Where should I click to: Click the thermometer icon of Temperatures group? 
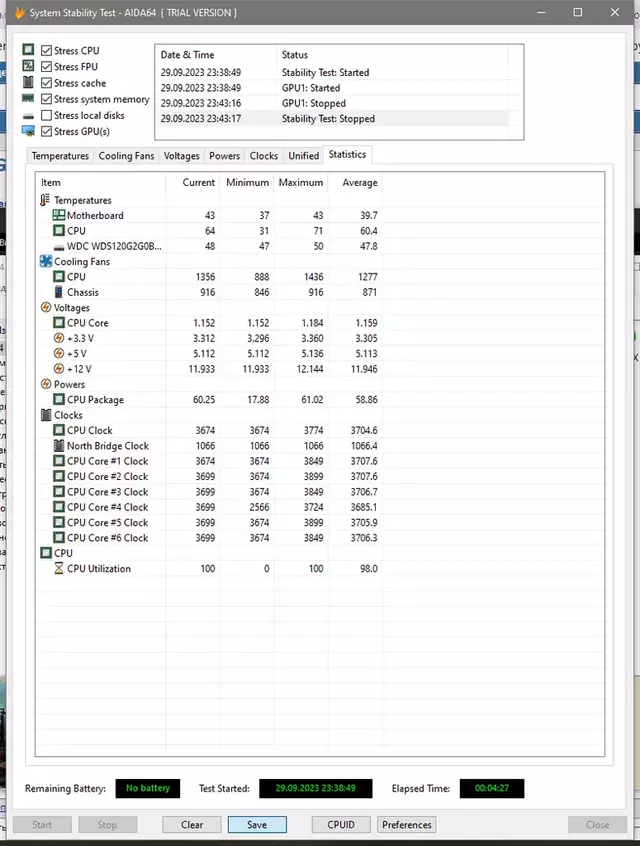[x=45, y=200]
